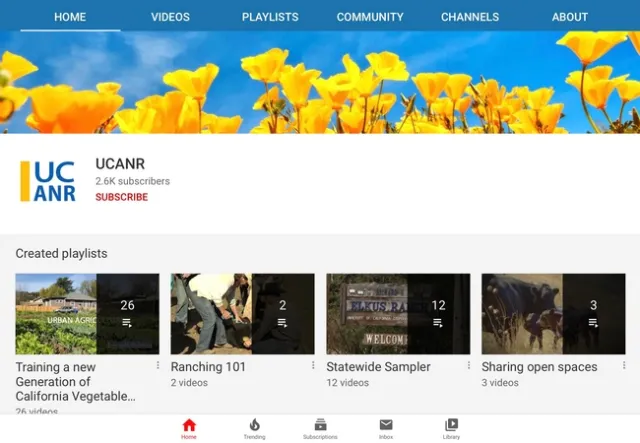
Task: Click playlist queue icon on Statewide Sampler
Action: [438, 323]
